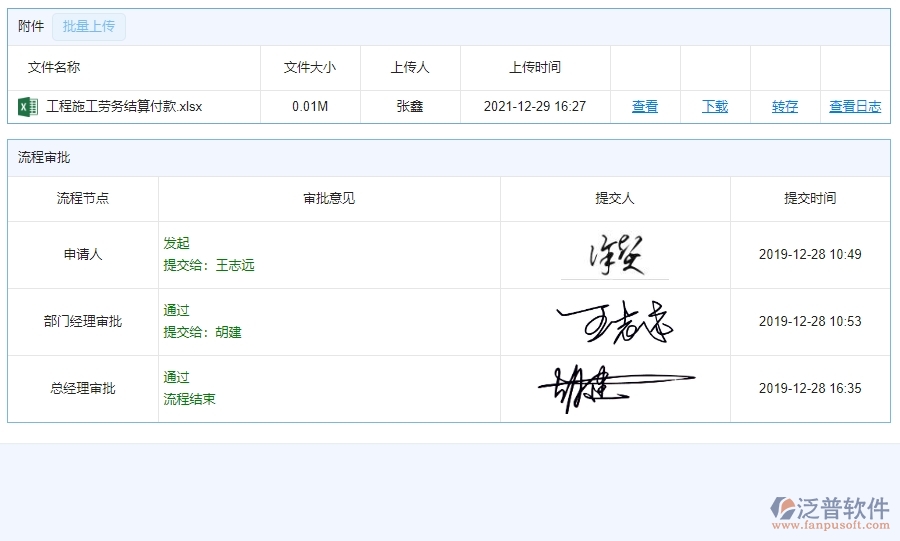
Task: Click the 胡建 signature image
Action: click(x=616, y=388)
